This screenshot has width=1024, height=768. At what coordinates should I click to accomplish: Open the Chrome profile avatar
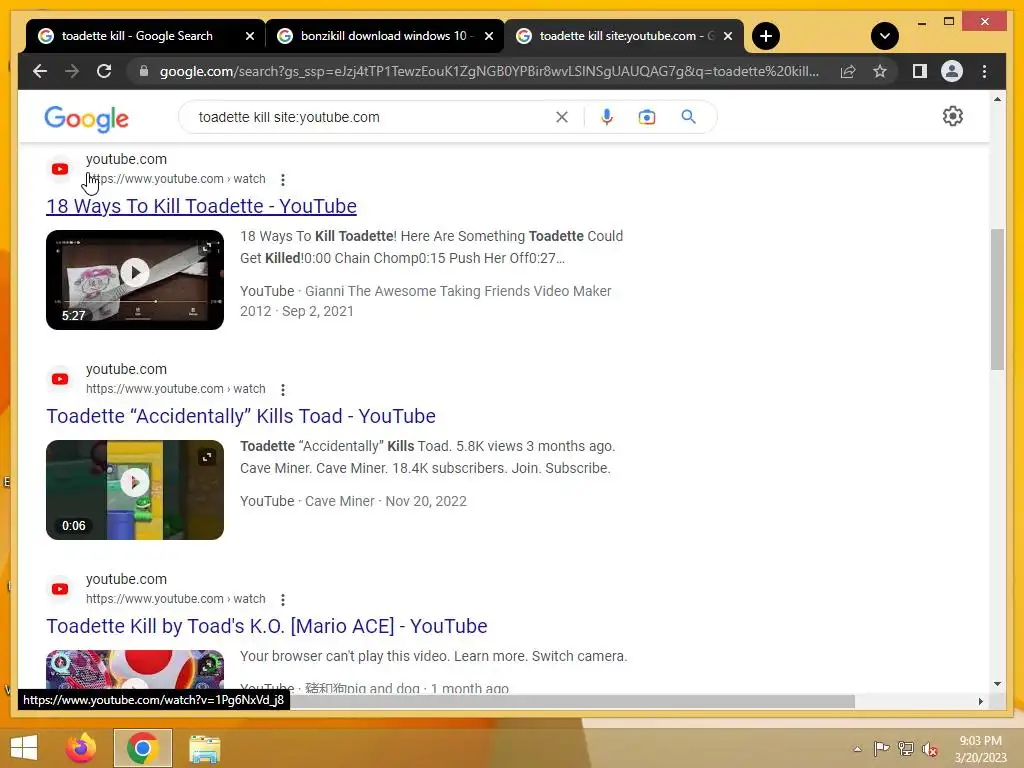(x=952, y=71)
